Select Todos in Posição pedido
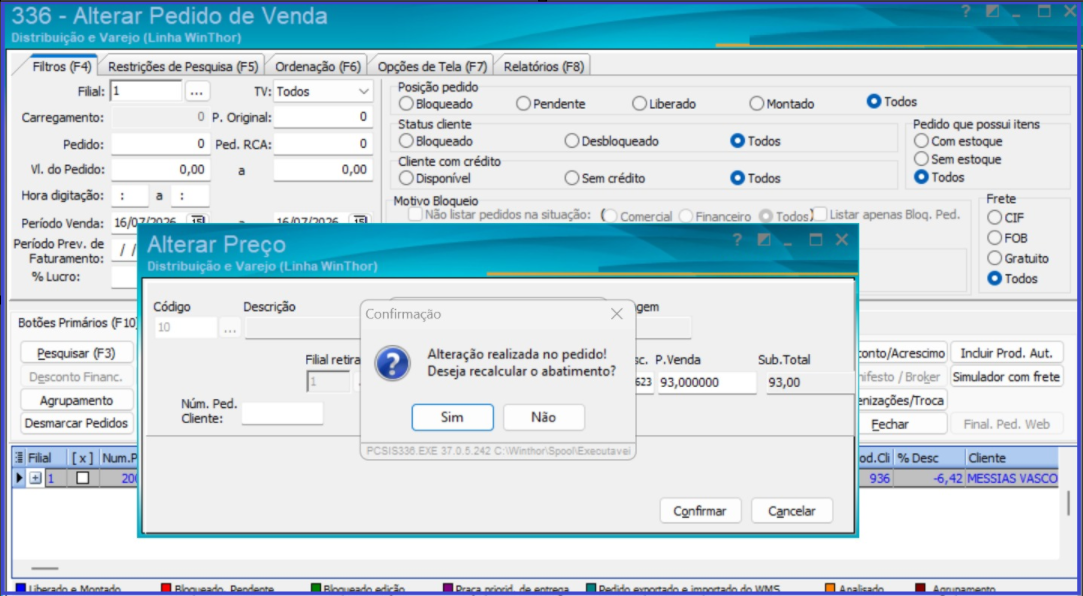The height and width of the screenshot is (596, 1083). pyautogui.click(x=892, y=102)
